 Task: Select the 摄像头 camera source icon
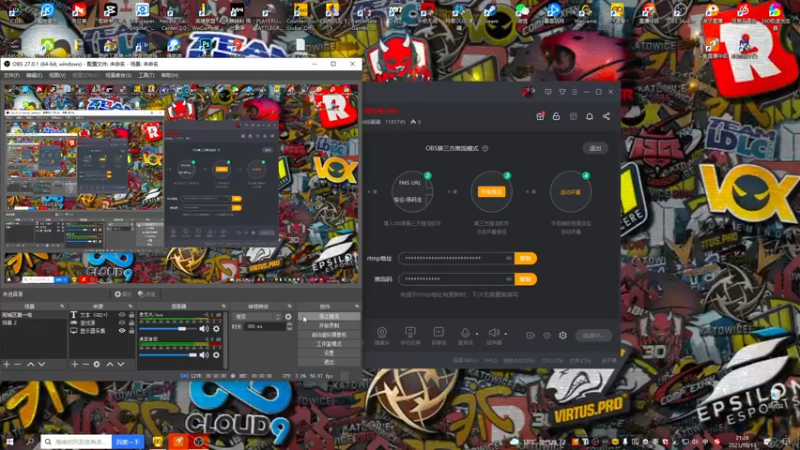coord(382,332)
